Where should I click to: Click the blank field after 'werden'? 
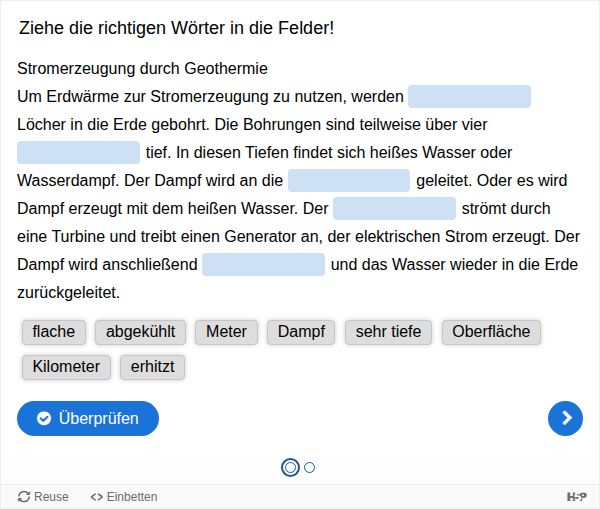(x=469, y=97)
